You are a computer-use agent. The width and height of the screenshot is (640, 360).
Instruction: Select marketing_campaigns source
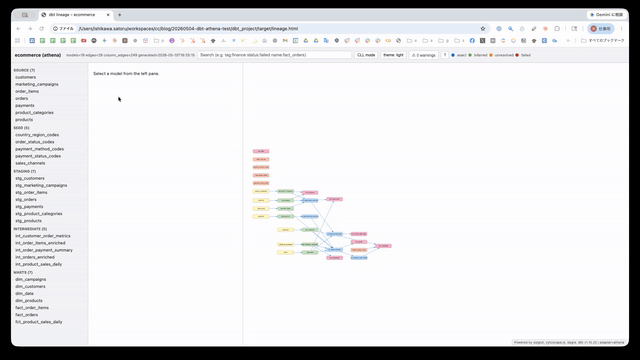tap(37, 84)
